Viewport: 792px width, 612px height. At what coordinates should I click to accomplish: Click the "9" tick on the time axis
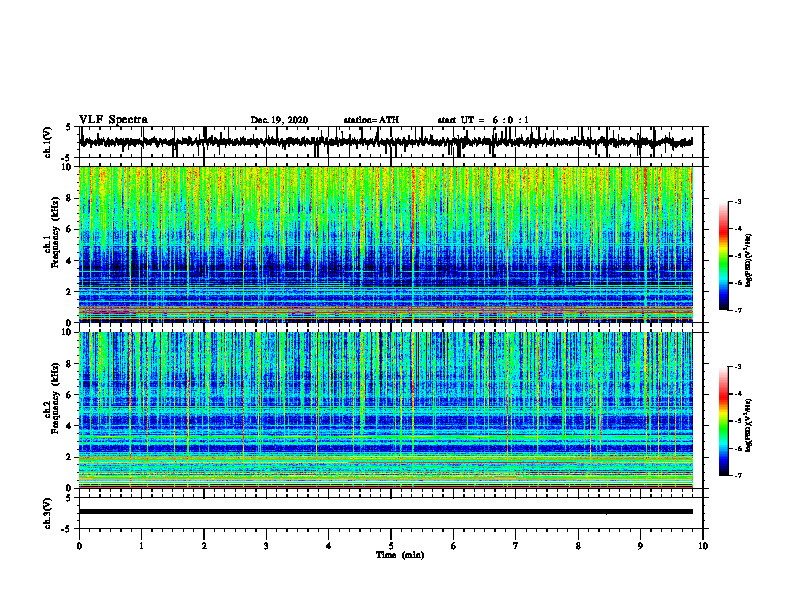pyautogui.click(x=640, y=546)
